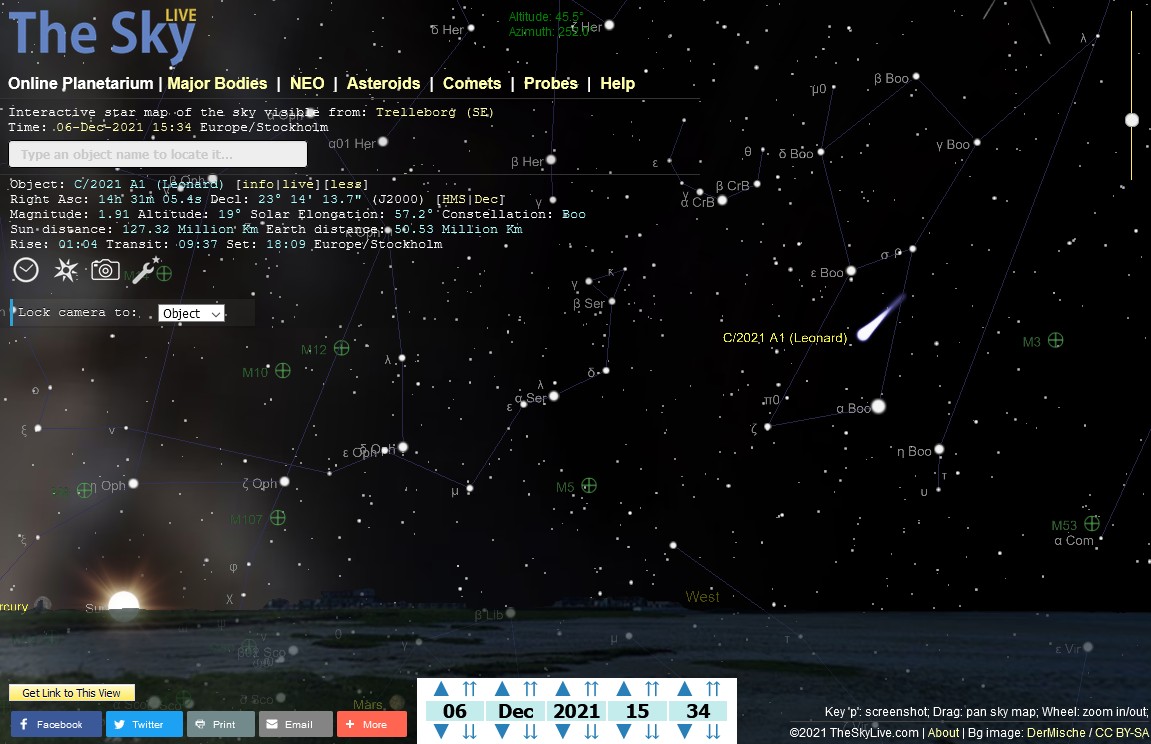Expand the More sharing options button

point(371,724)
